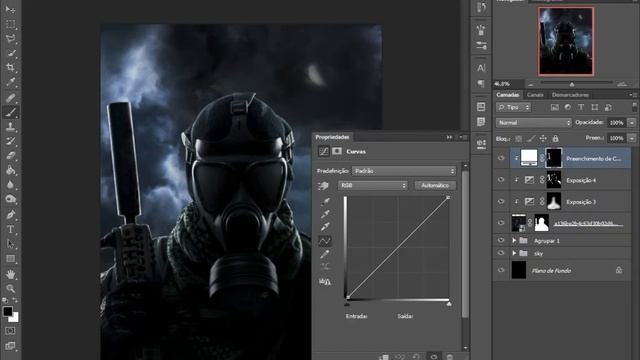This screenshot has width=640, height=360.
Task: Hide the Plano de Fundo layer
Action: point(501,270)
